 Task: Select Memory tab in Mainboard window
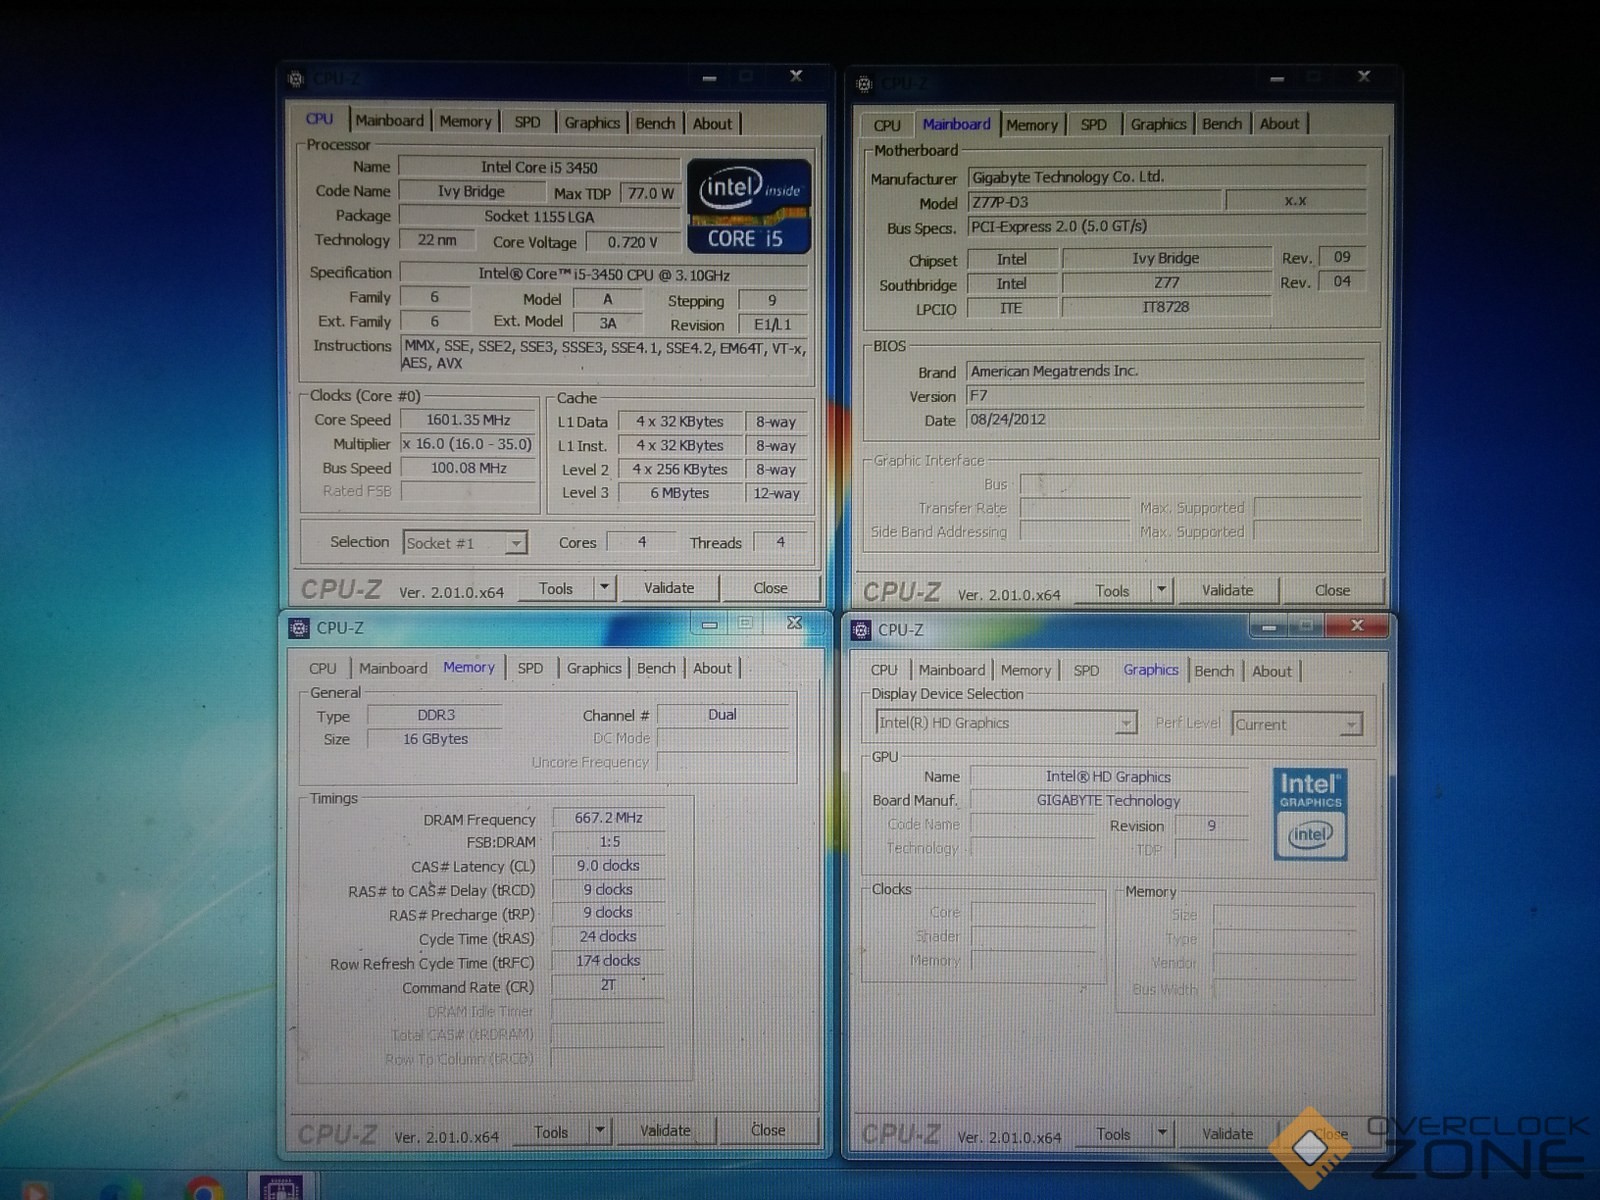[x=1032, y=125]
